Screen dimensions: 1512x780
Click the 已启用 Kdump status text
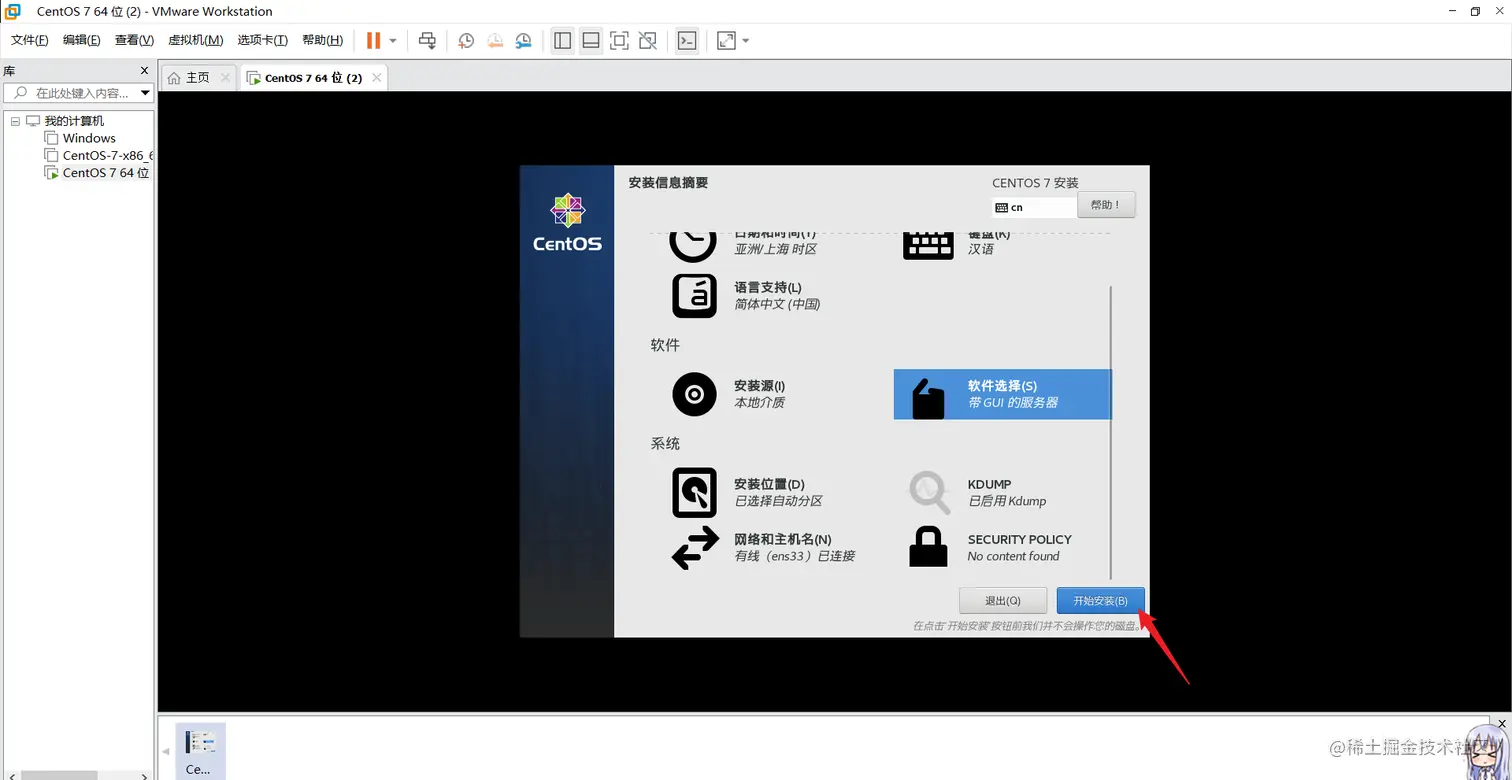(1007, 501)
